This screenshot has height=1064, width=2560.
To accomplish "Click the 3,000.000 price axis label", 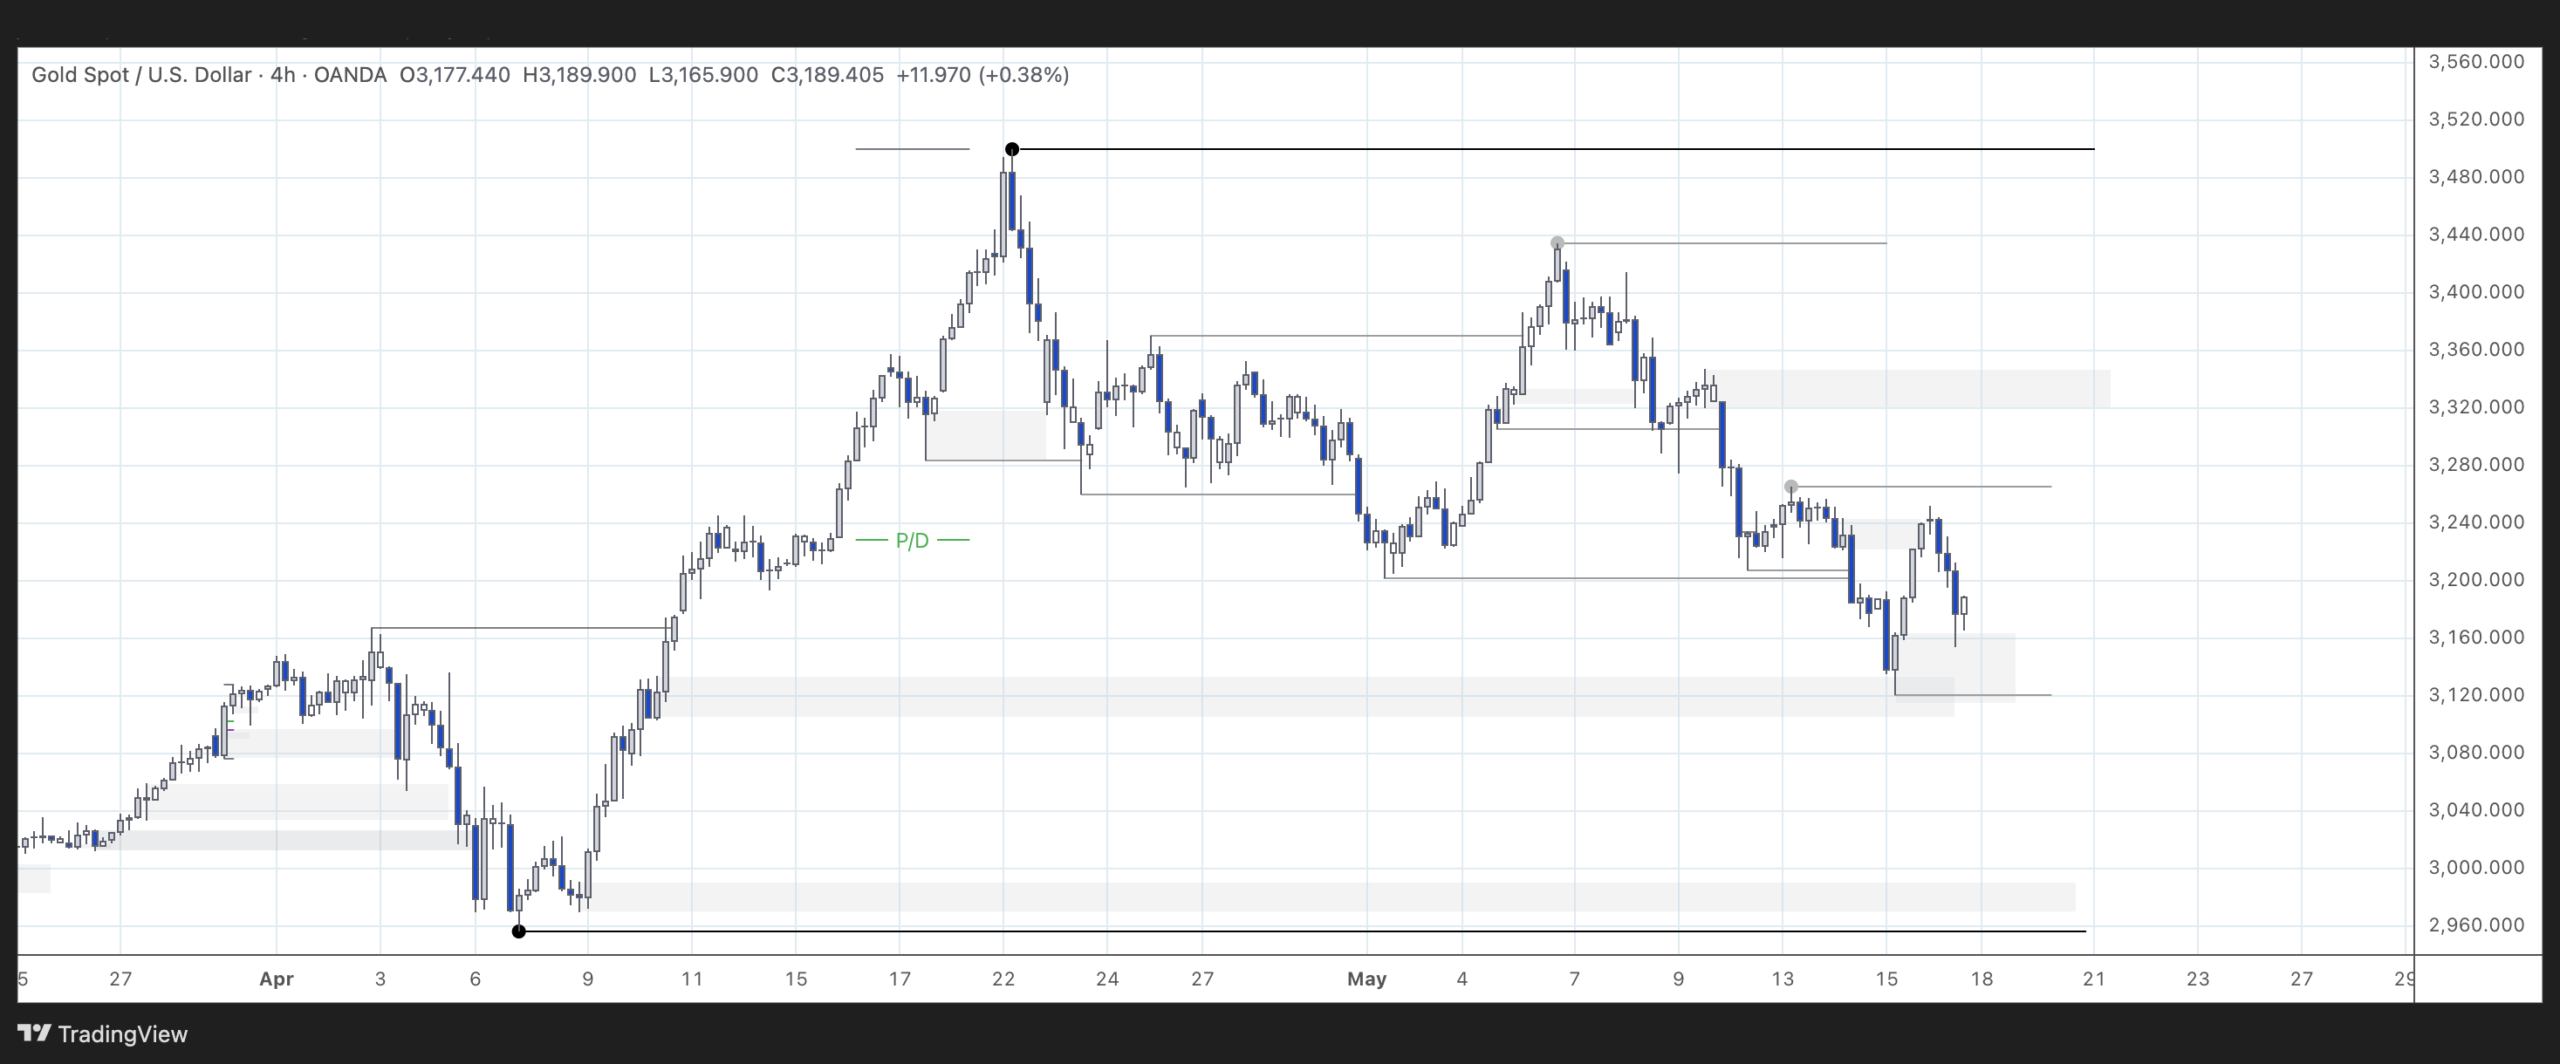I will click(2476, 867).
